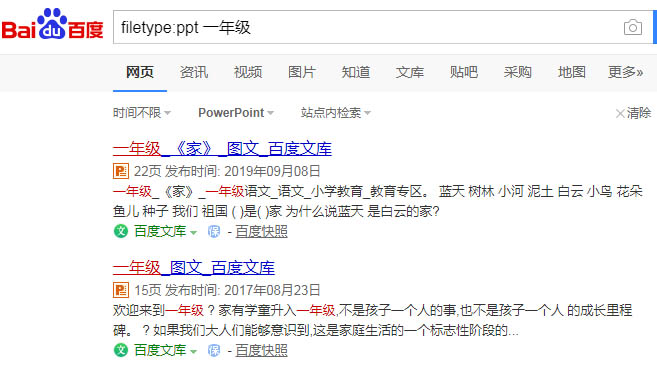Open 百度快照 link of first result

coord(261,231)
